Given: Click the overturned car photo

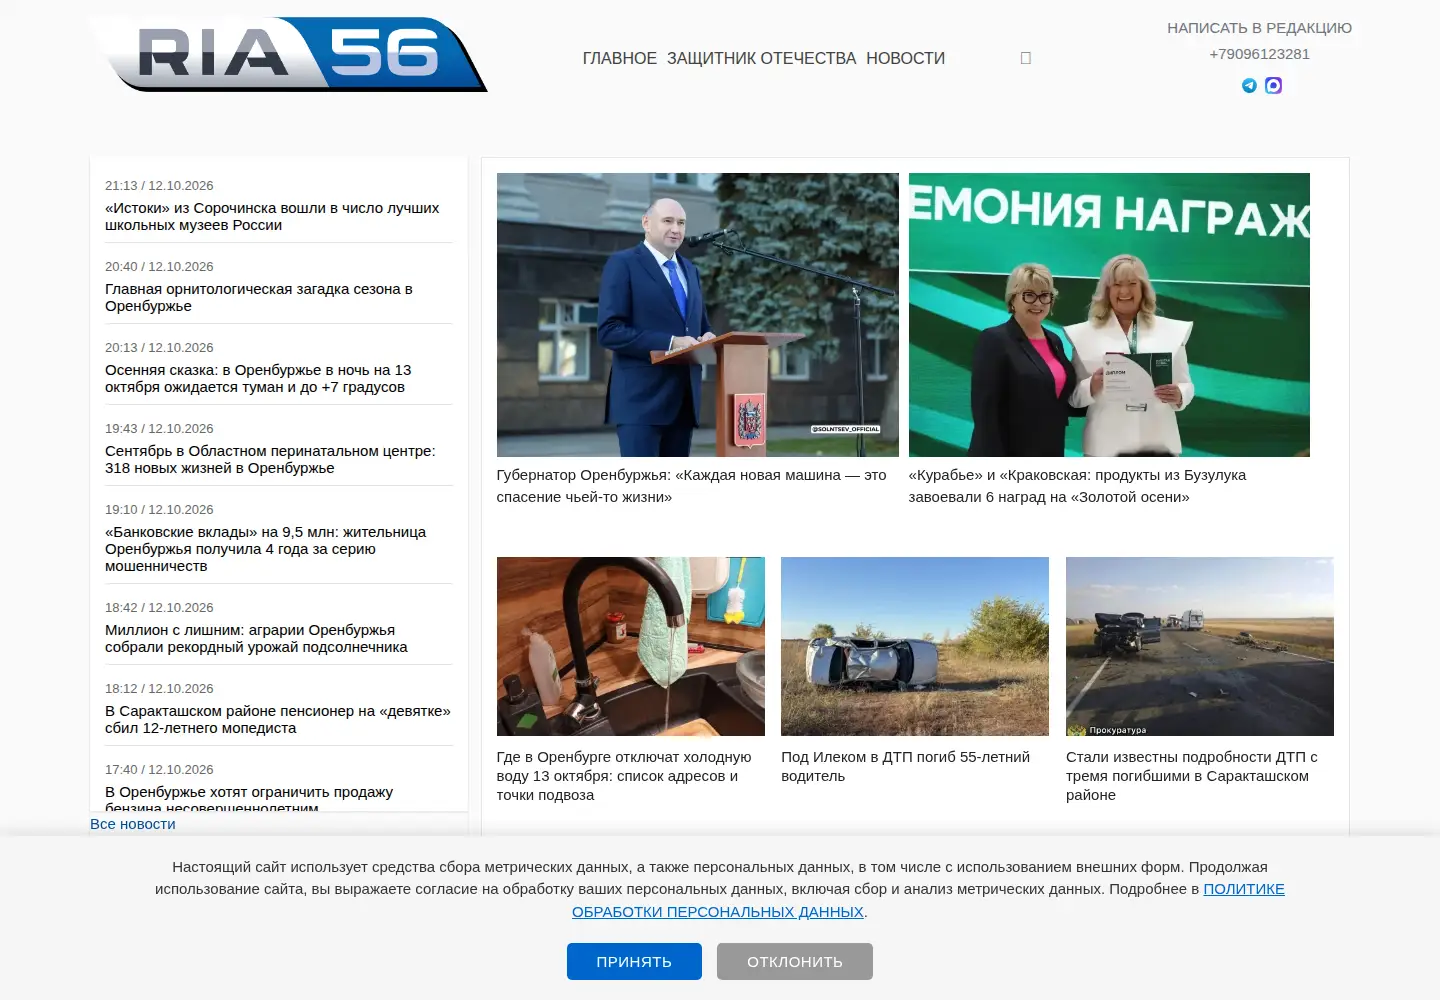Looking at the screenshot, I should coord(915,646).
